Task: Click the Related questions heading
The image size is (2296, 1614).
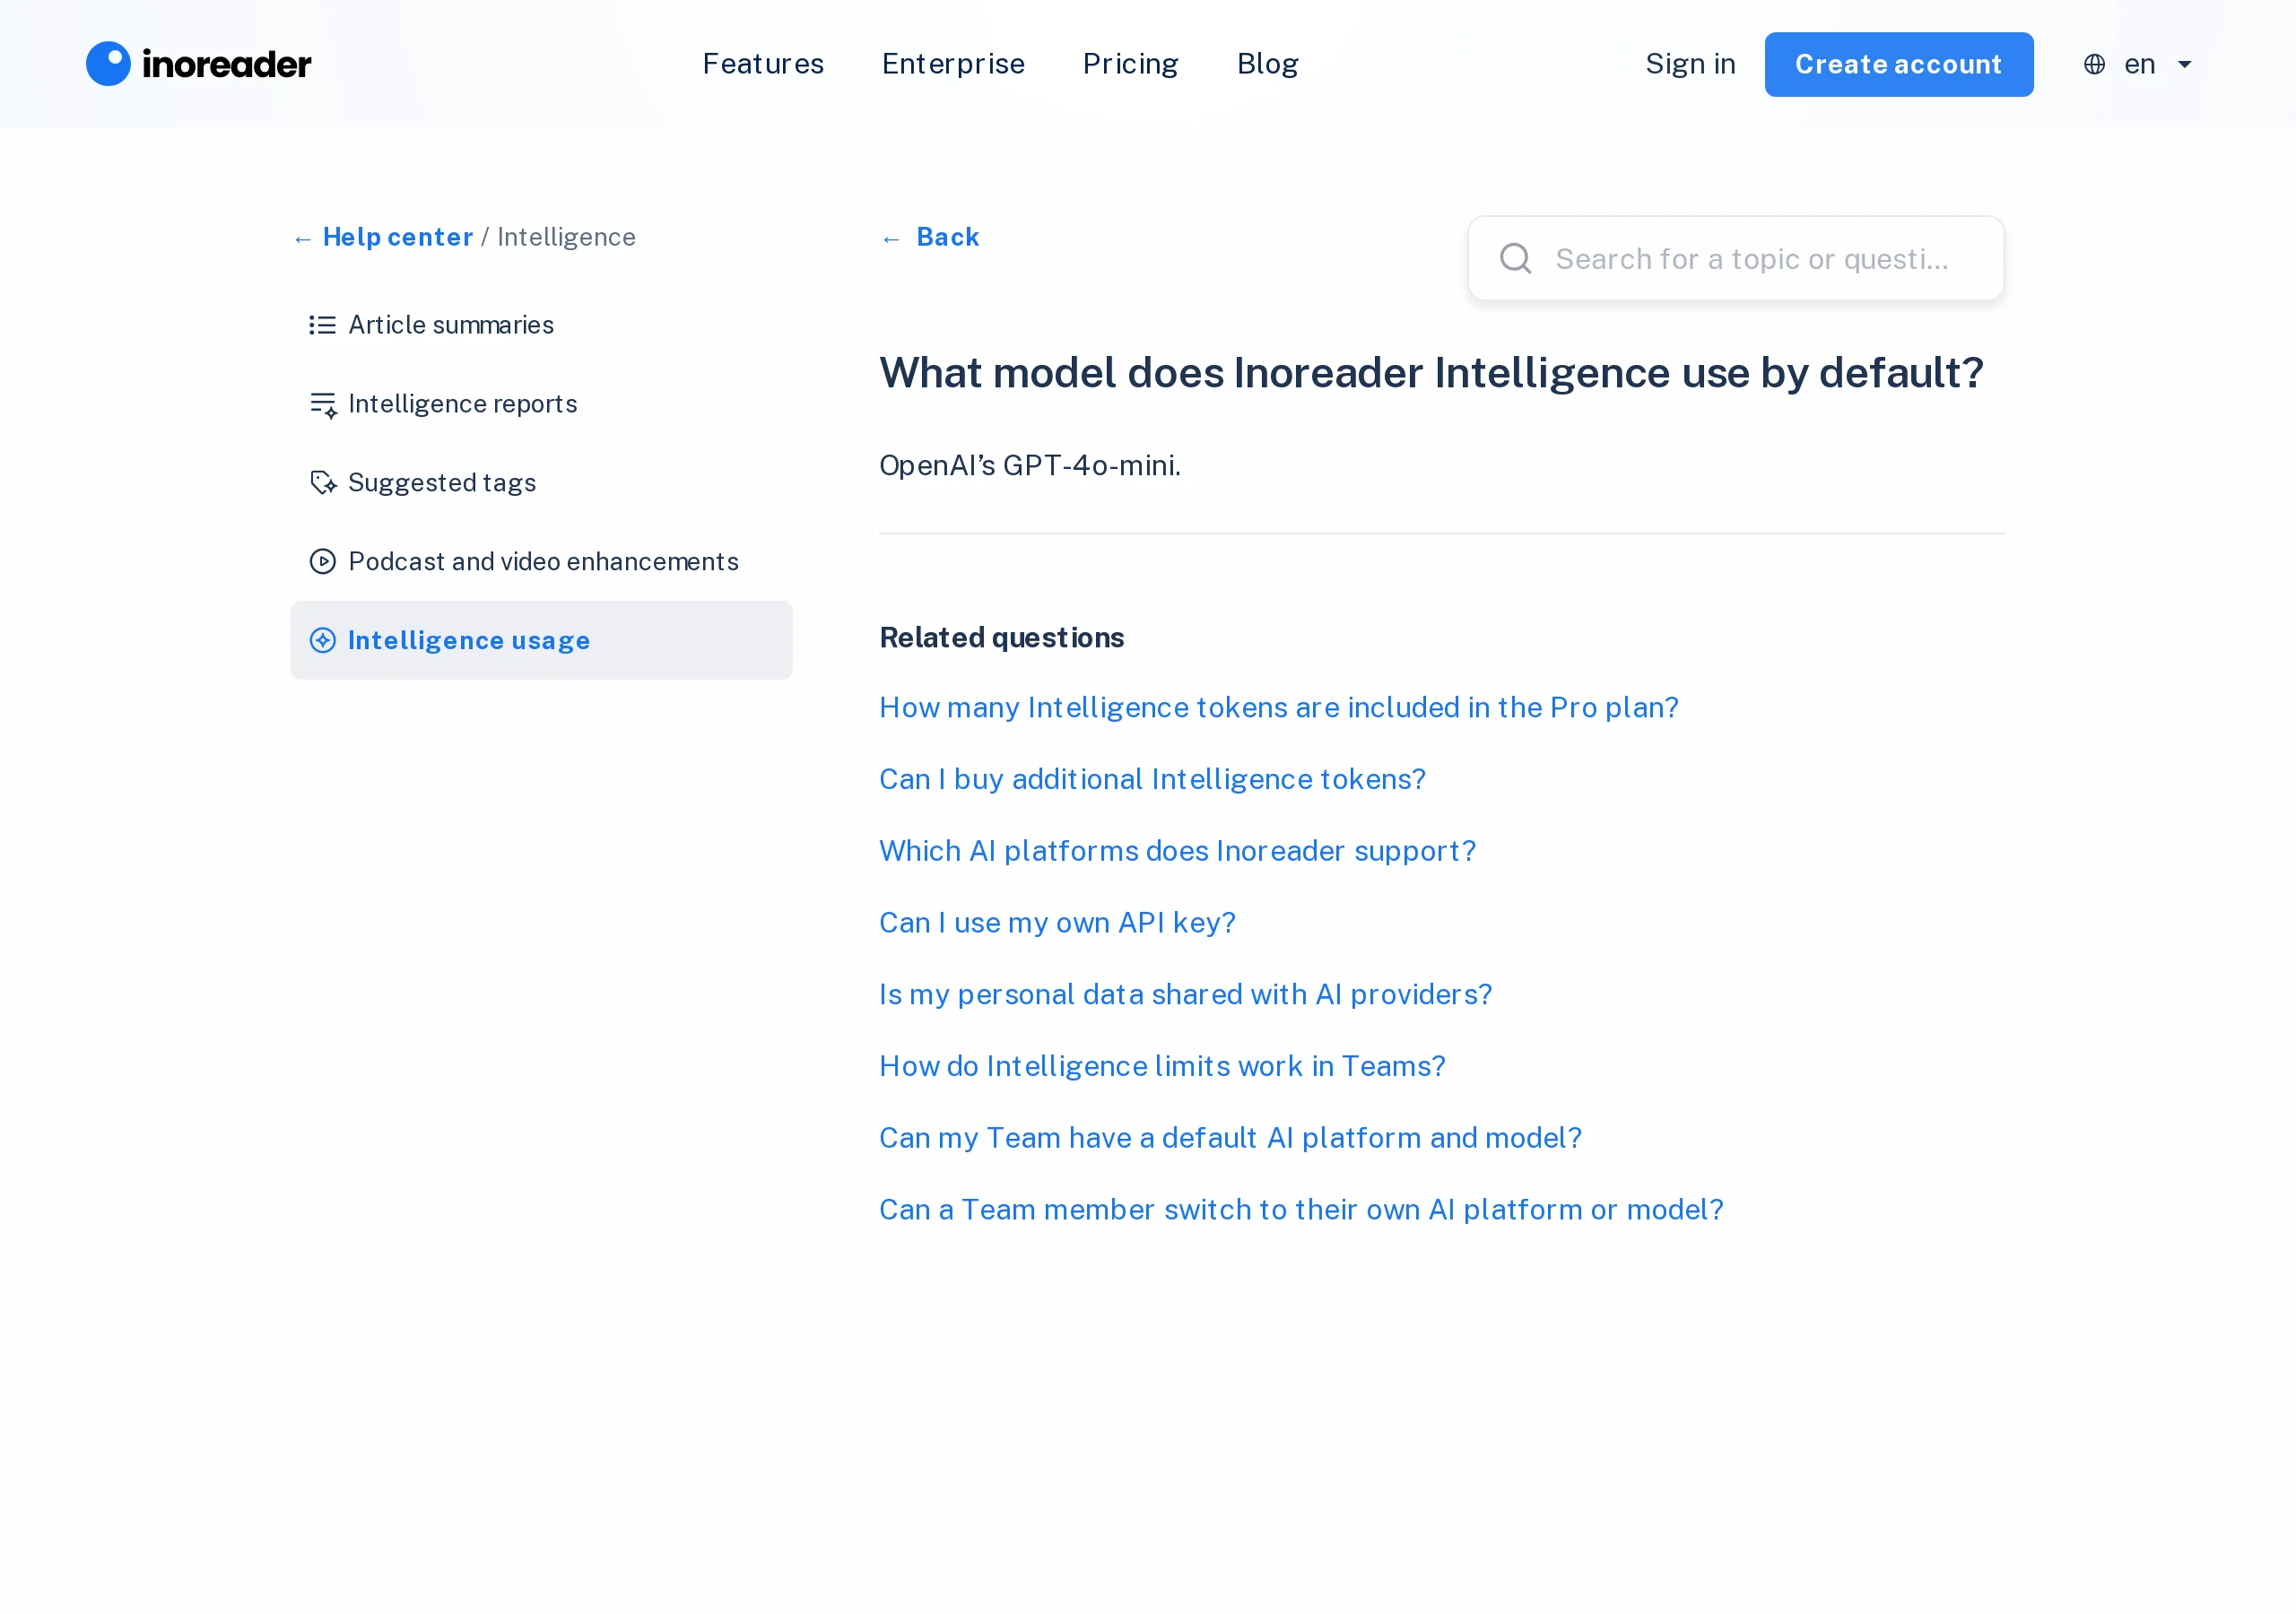Action: pyautogui.click(x=1001, y=637)
